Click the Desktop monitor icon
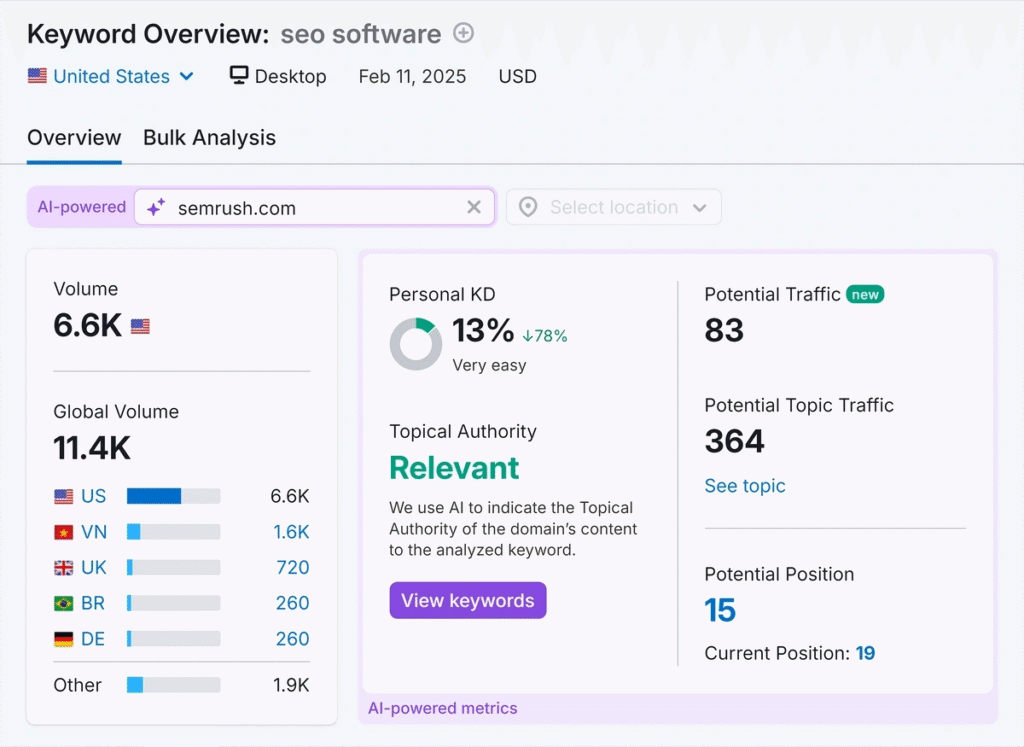The height and width of the screenshot is (747, 1024). (239, 76)
